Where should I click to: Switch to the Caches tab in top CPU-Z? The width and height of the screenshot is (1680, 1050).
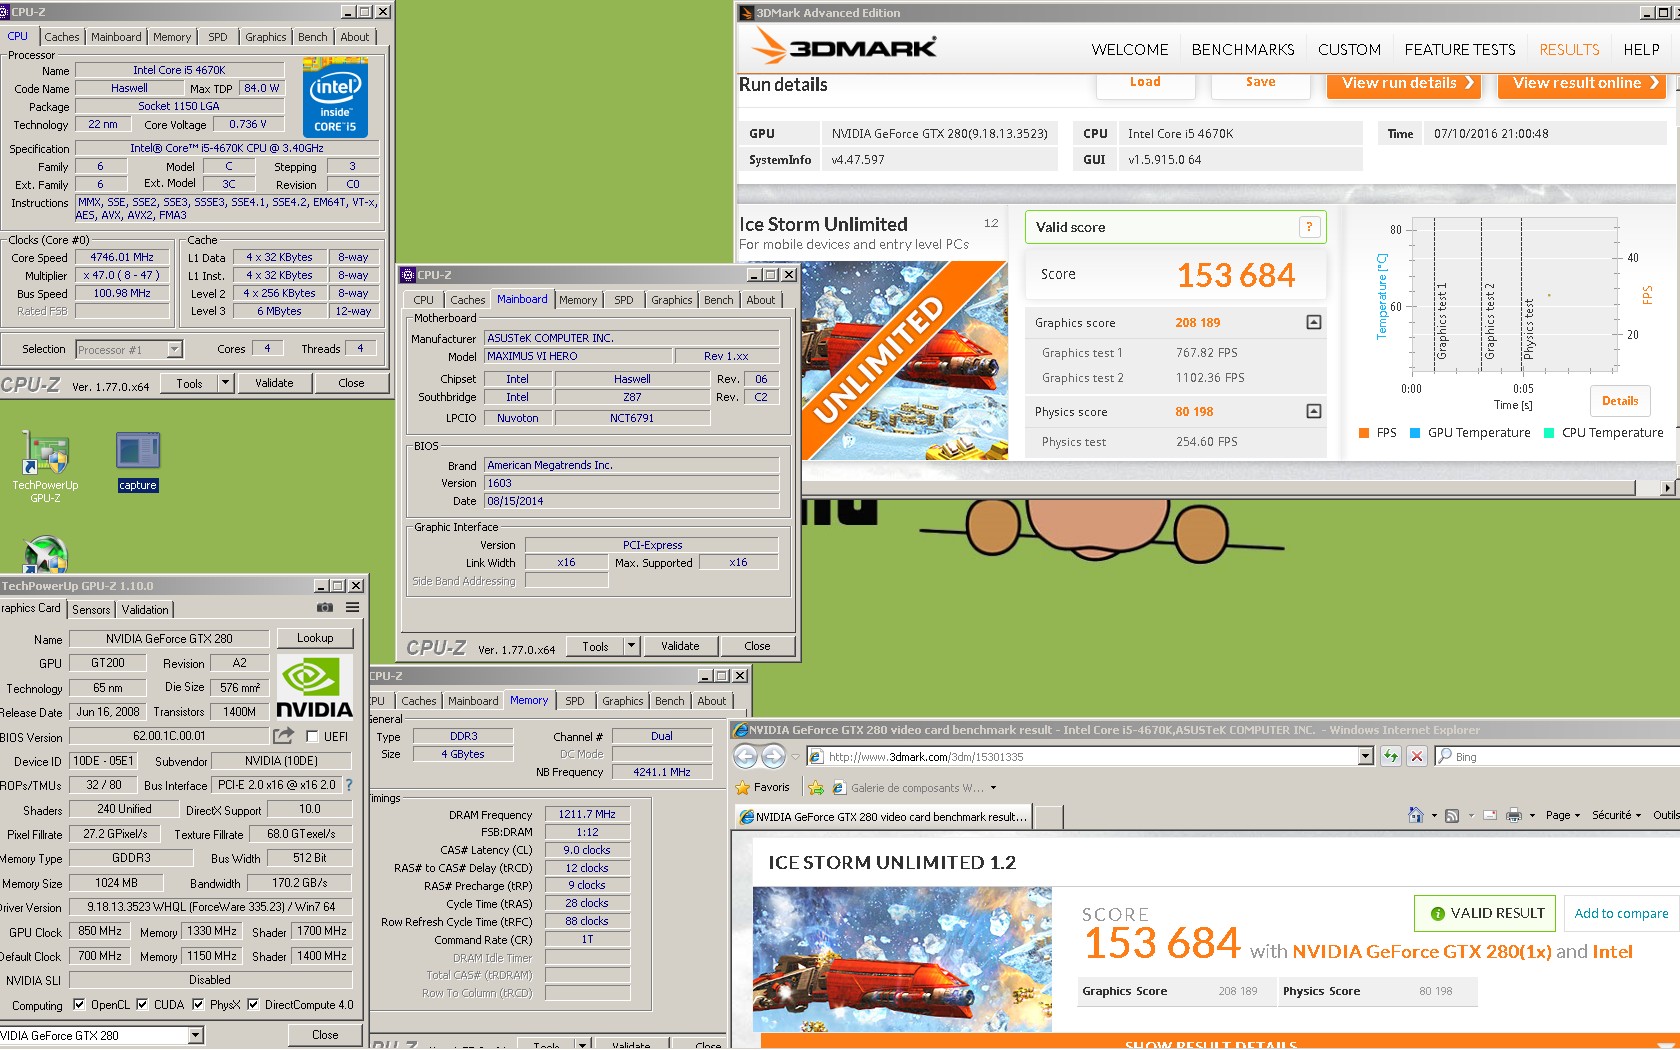61,37
